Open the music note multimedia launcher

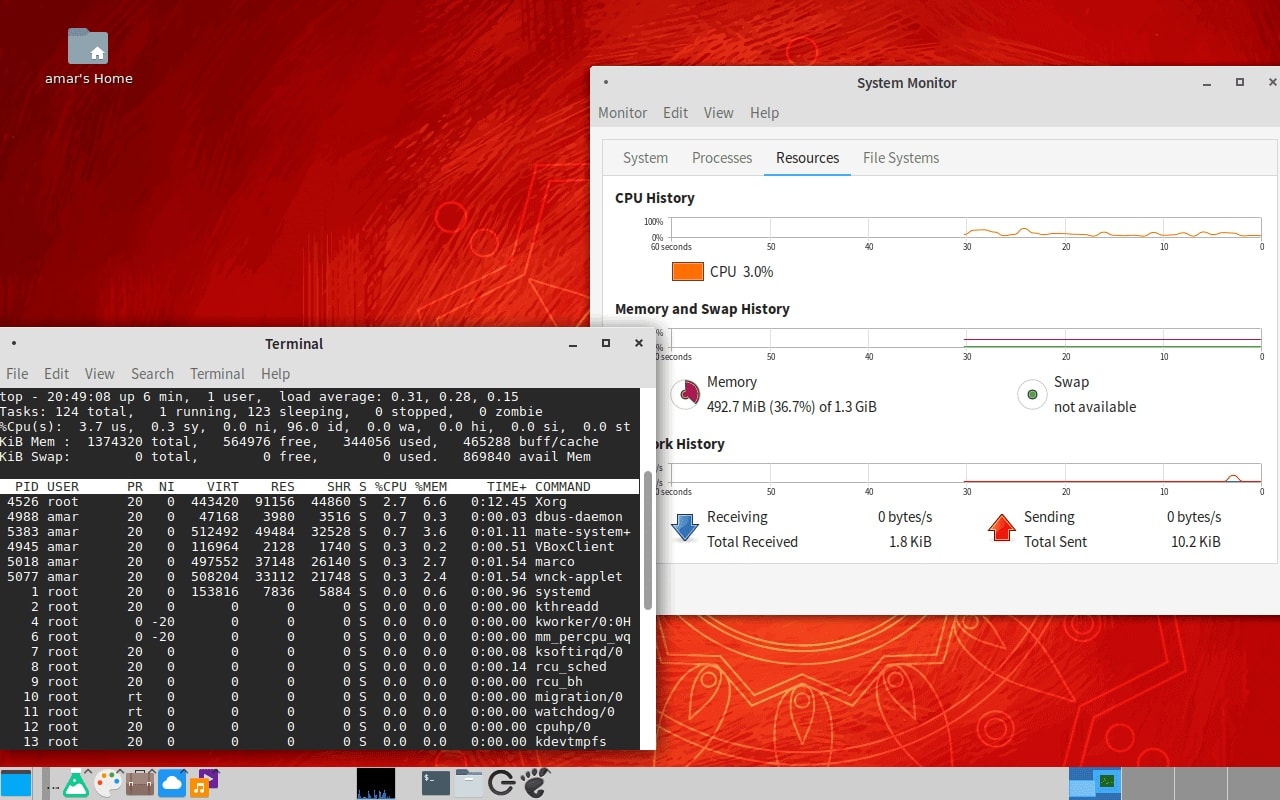click(203, 783)
